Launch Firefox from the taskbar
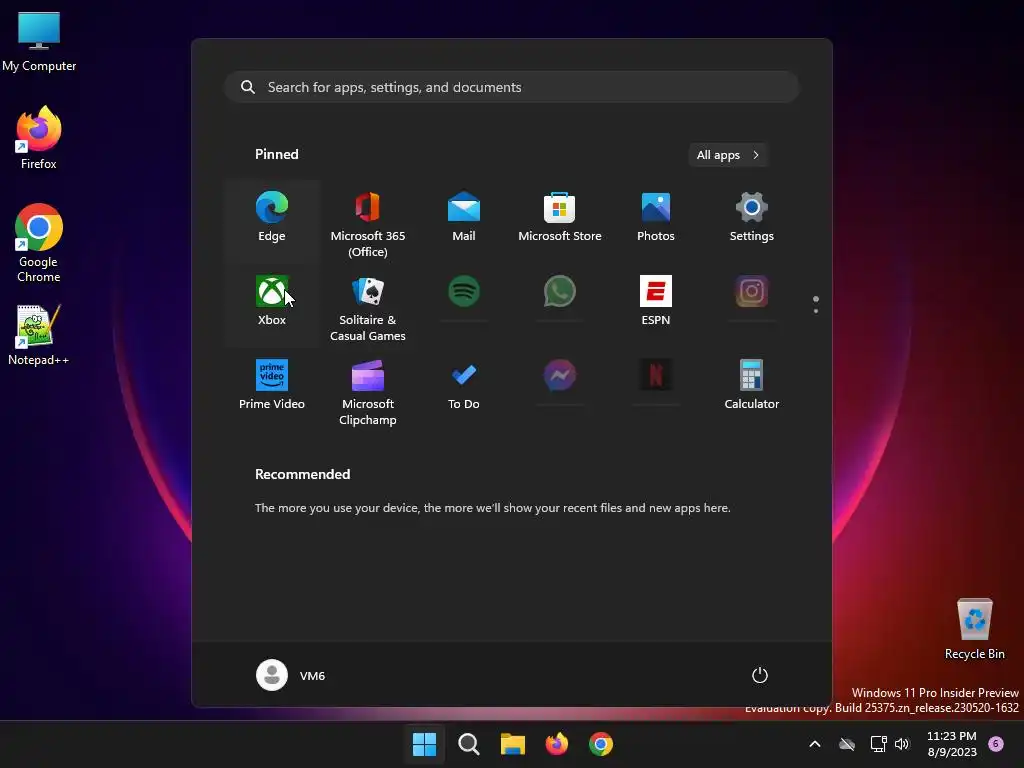The height and width of the screenshot is (768, 1024). tap(556, 744)
